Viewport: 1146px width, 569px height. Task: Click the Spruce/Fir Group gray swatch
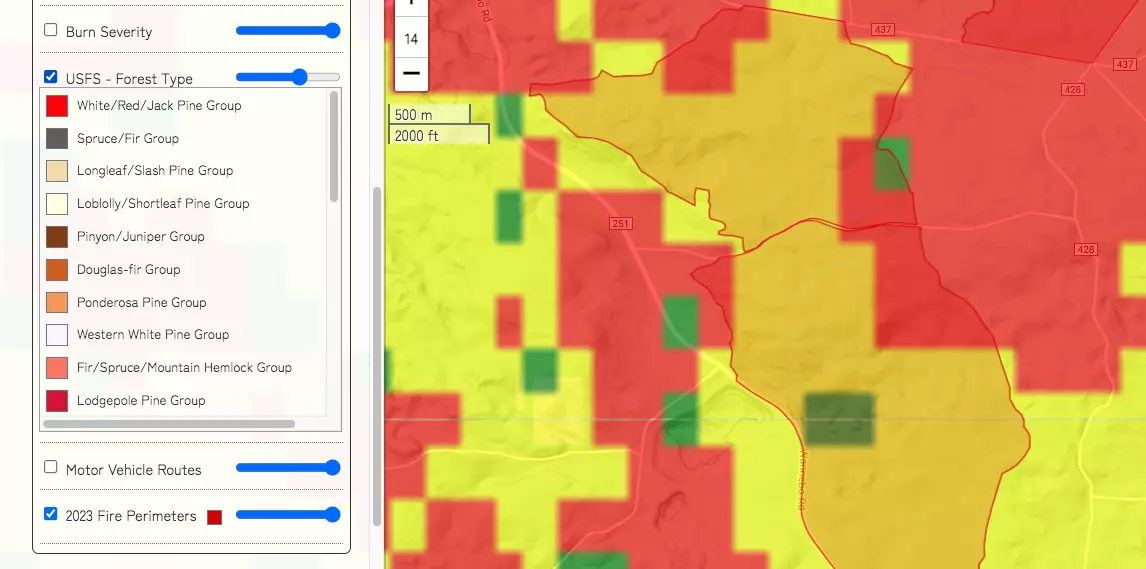57,139
